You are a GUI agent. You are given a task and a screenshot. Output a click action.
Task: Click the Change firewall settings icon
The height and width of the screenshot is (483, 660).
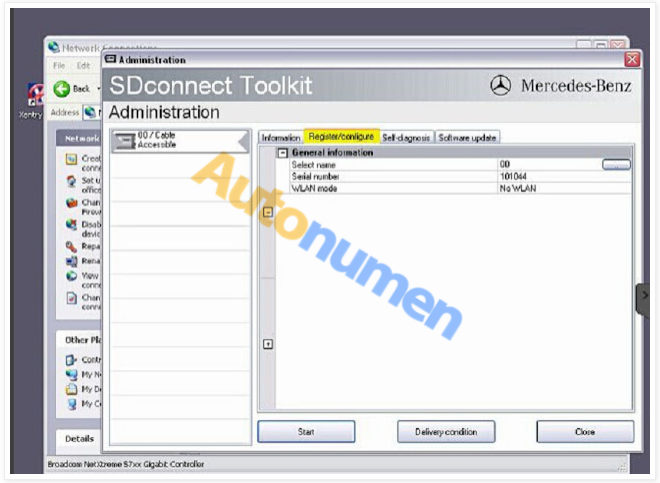pos(72,203)
